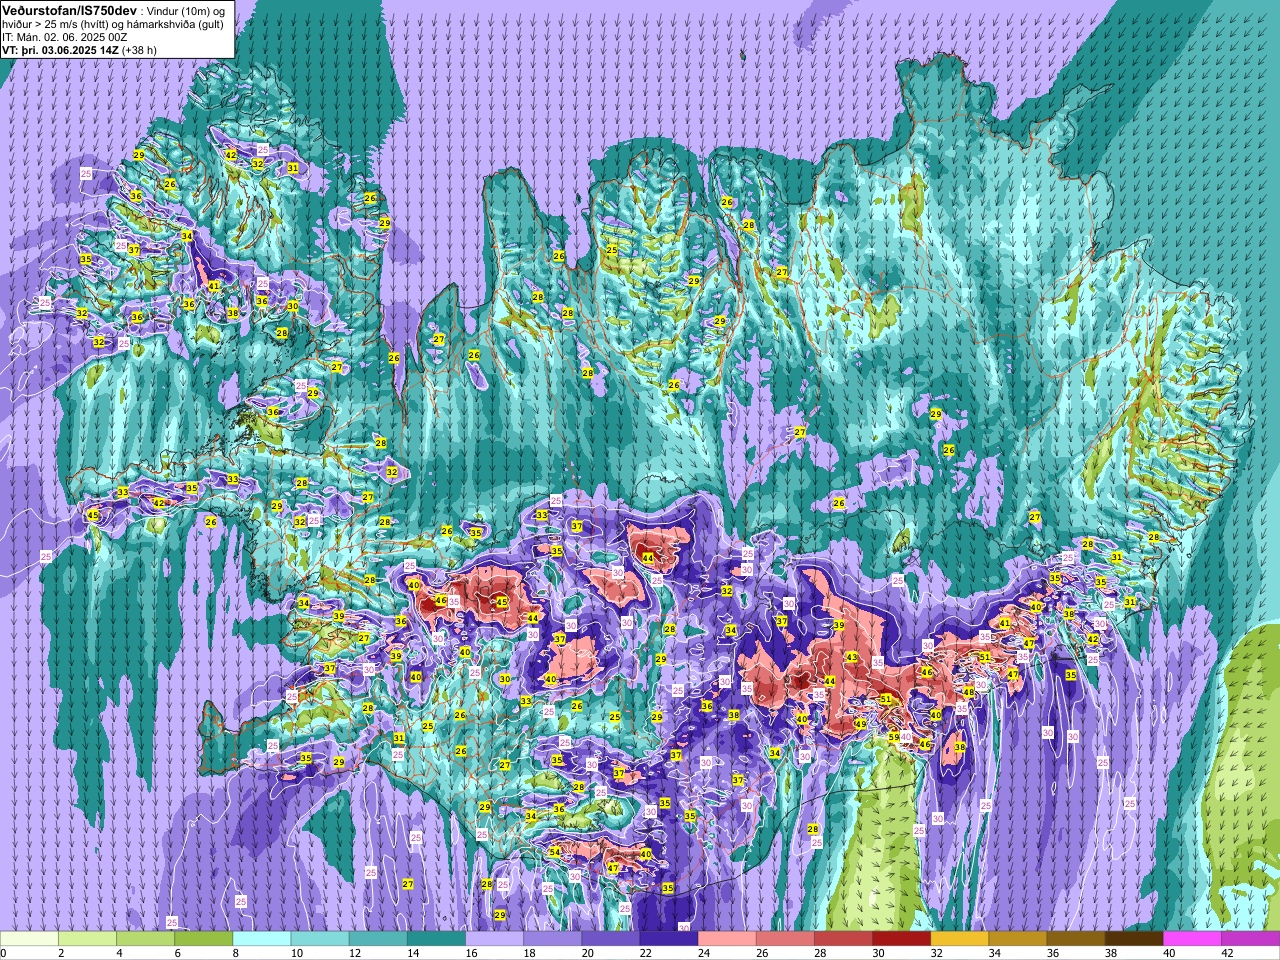Select the light pink 24–26 m/s legend swatch
The height and width of the screenshot is (960, 1280).
727,939
